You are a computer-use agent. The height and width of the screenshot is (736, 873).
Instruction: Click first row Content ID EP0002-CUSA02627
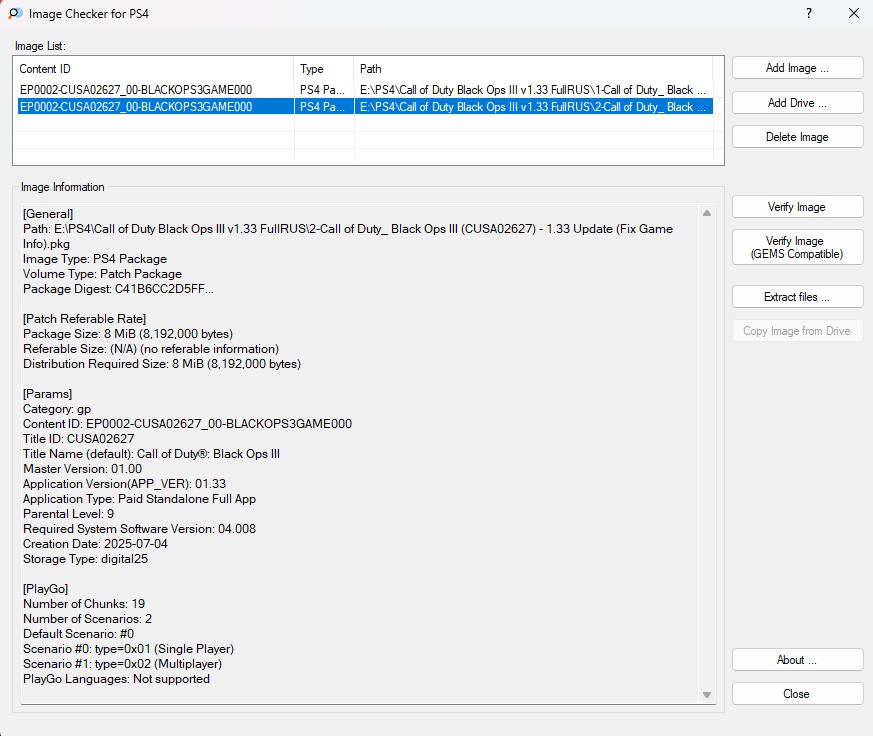pyautogui.click(x=136, y=90)
